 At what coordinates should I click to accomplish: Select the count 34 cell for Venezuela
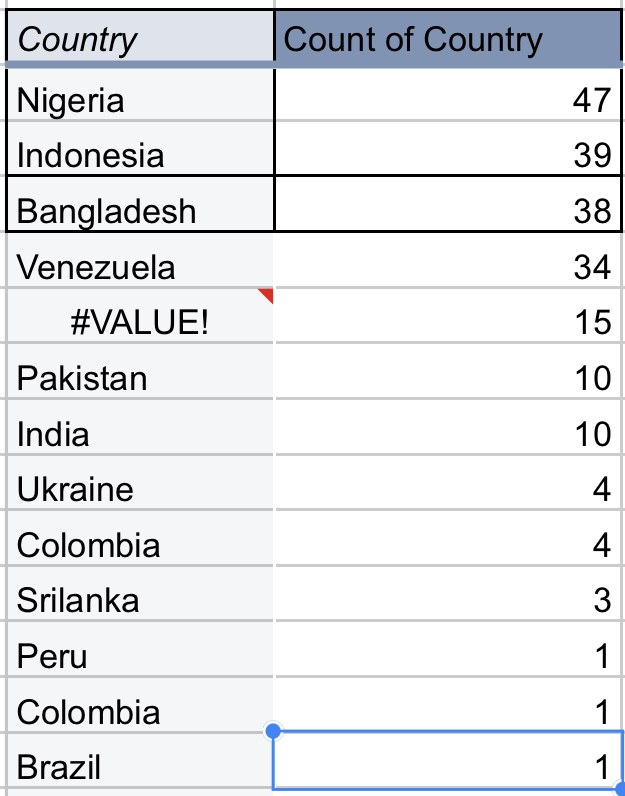tap(448, 260)
